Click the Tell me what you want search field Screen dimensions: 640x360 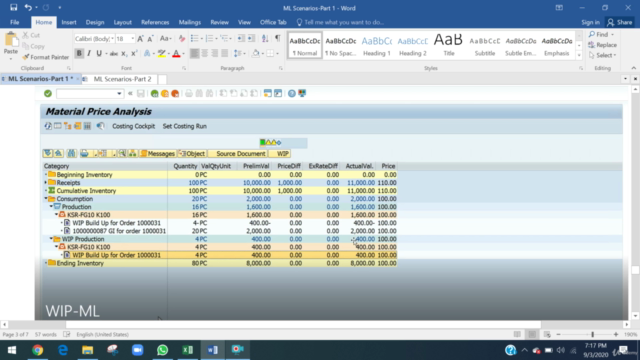coord(341,22)
